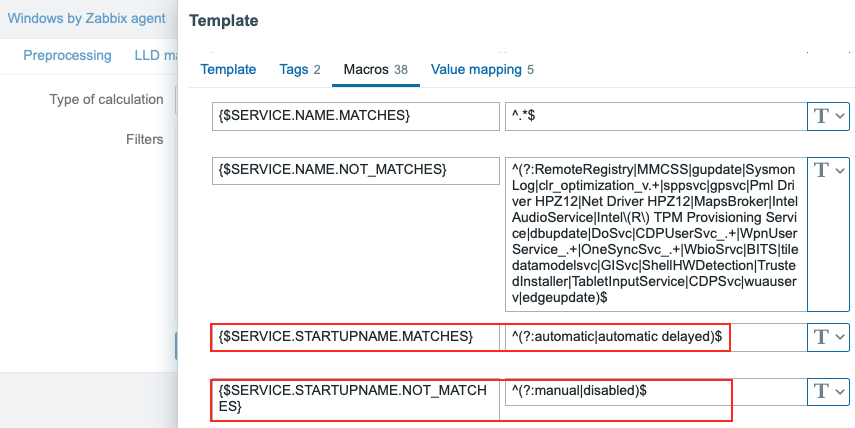Switch to the Template tab
Image resolution: width=855 pixels, height=428 pixels.
point(228,70)
